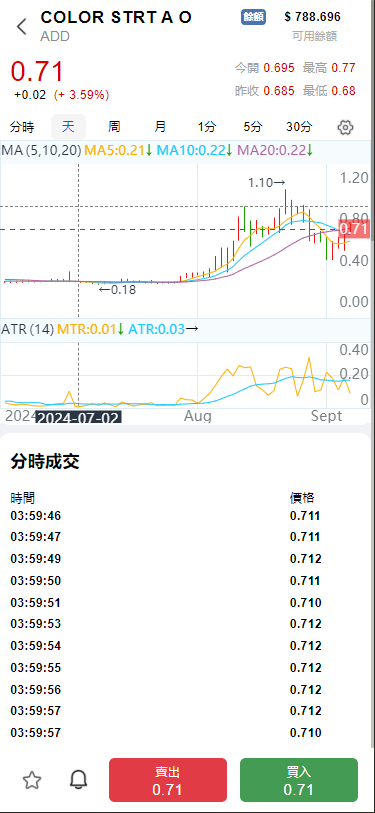
Task: Switch to the 分時 intraday chart
Action: click(22, 127)
